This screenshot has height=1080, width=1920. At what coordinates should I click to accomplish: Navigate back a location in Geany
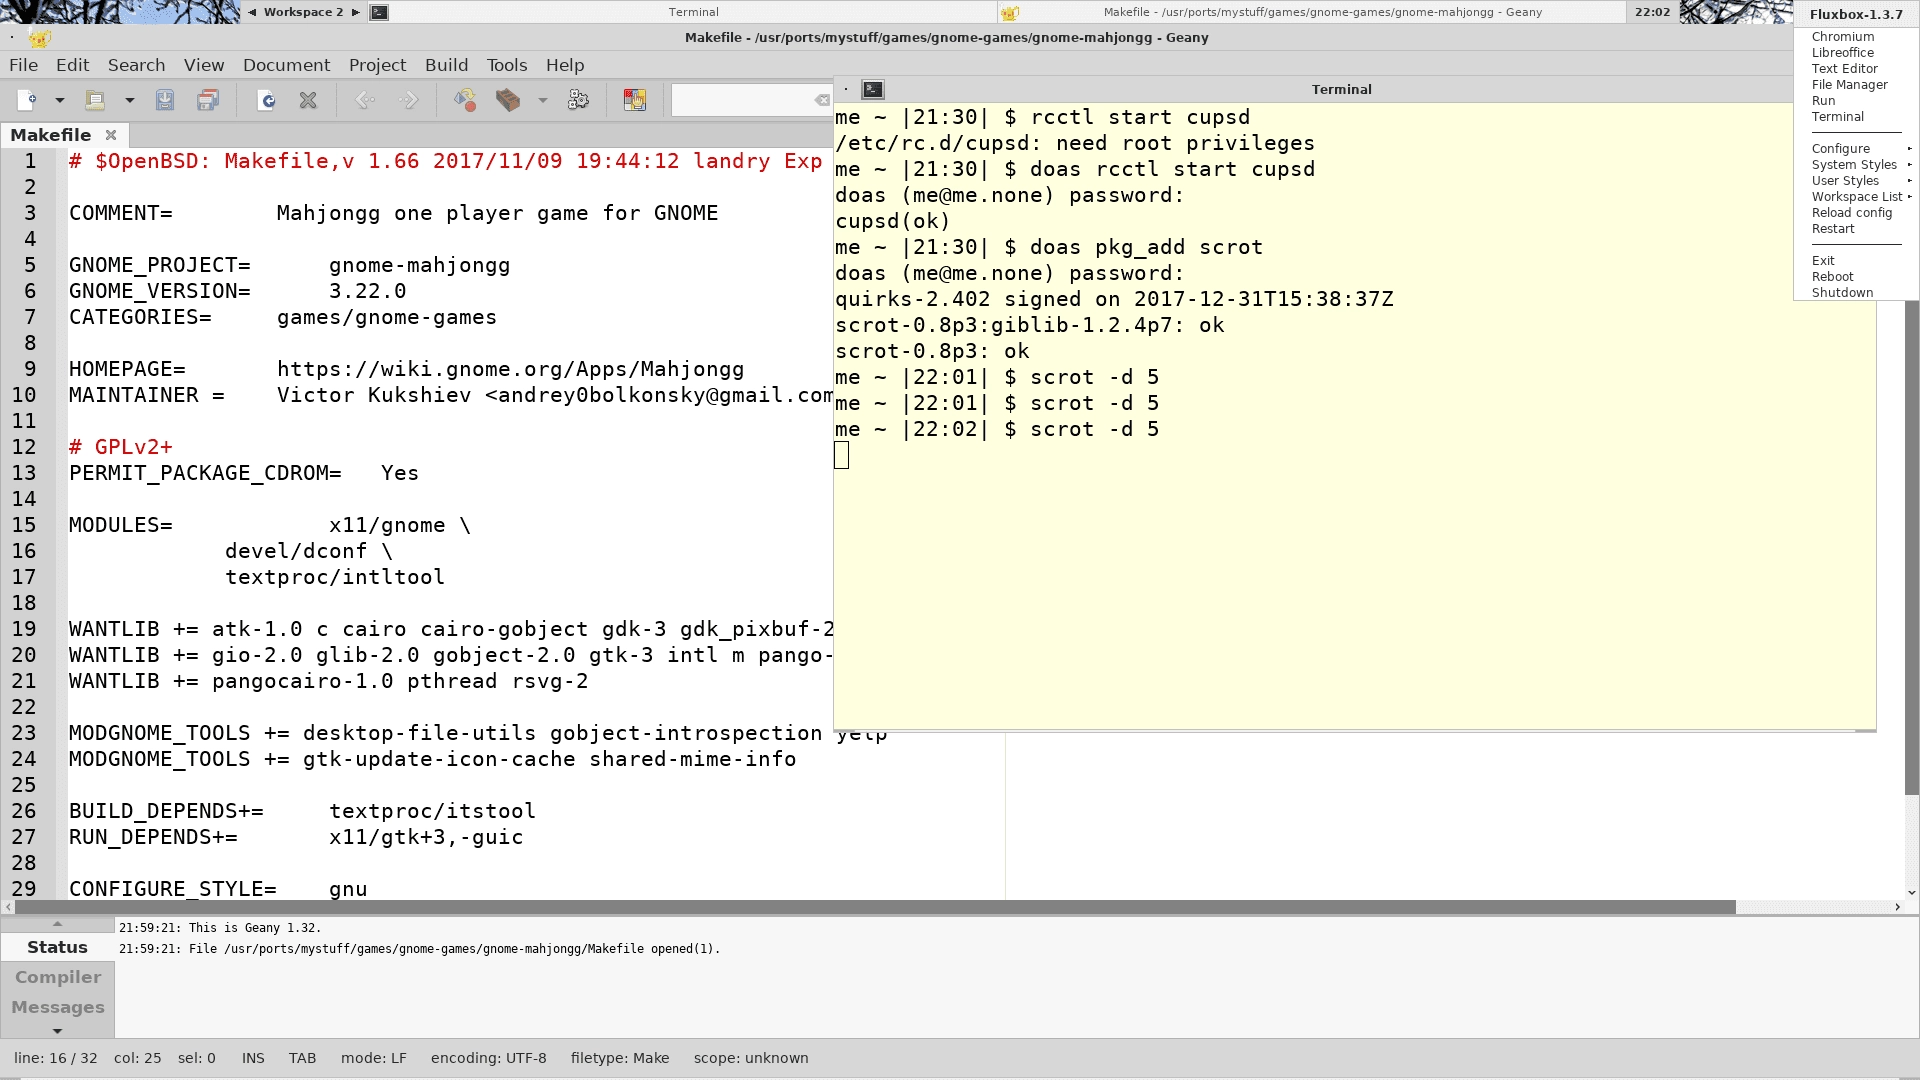[366, 100]
